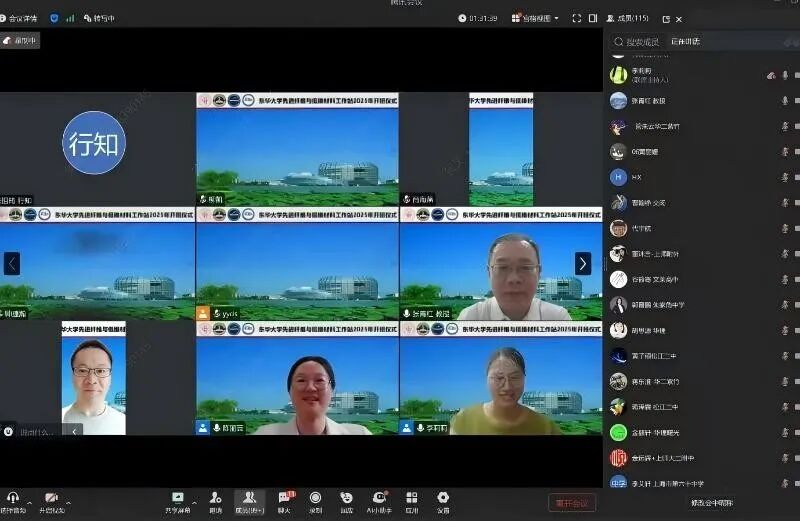Viewport: 800px width, 521px height.
Task: Select the yyds participant video tile
Action: 297,264
